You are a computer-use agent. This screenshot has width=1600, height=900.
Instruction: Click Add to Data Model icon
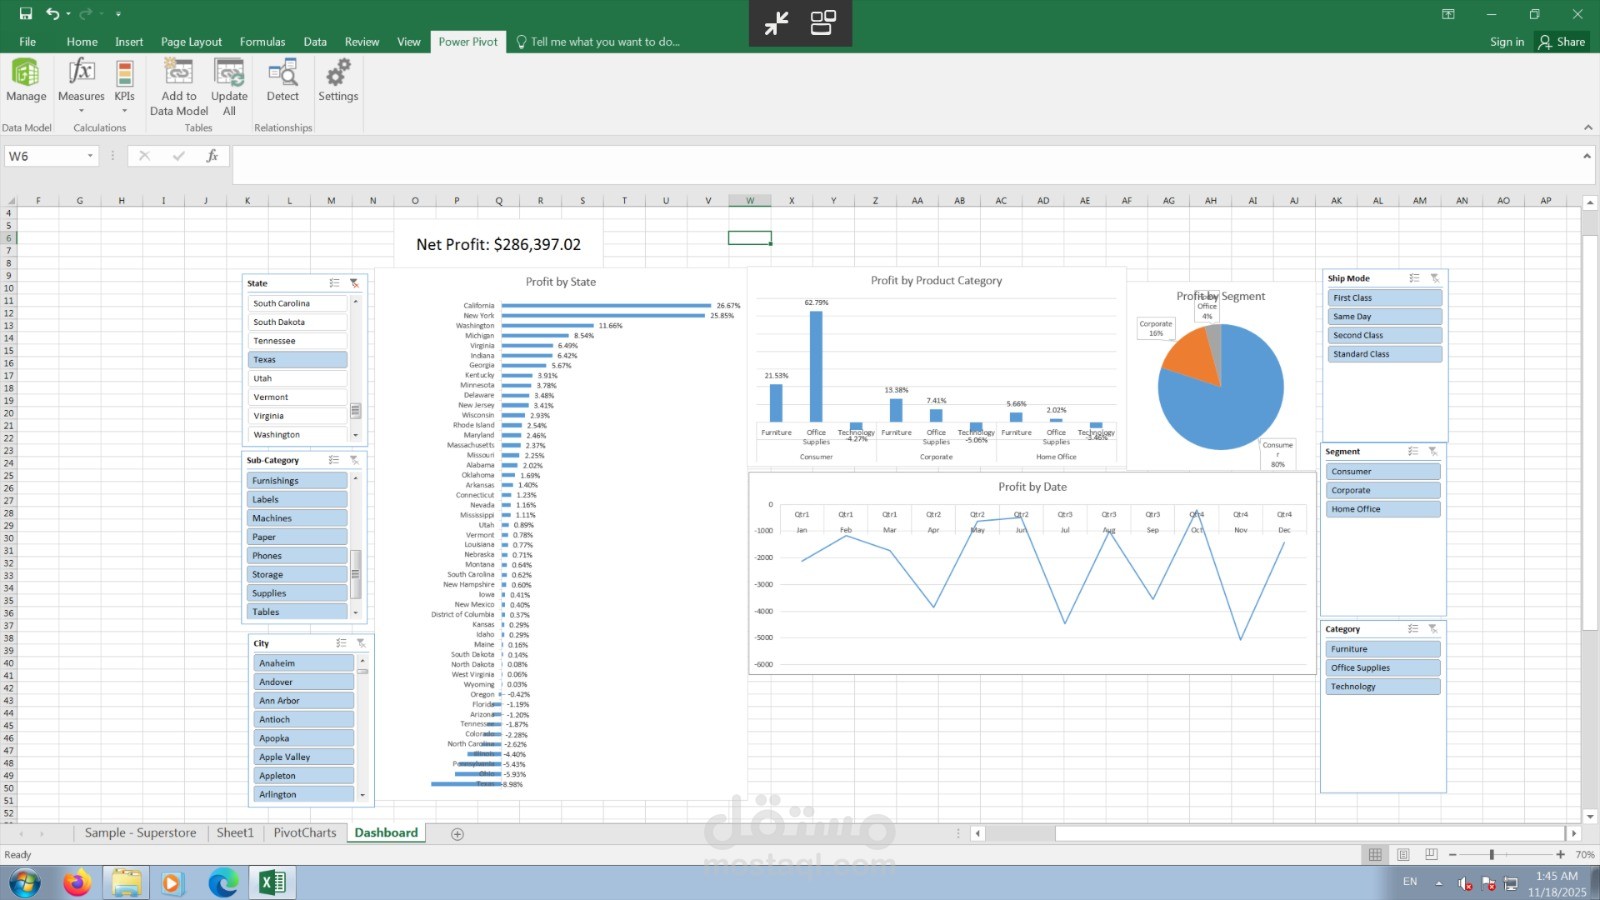[179, 86]
